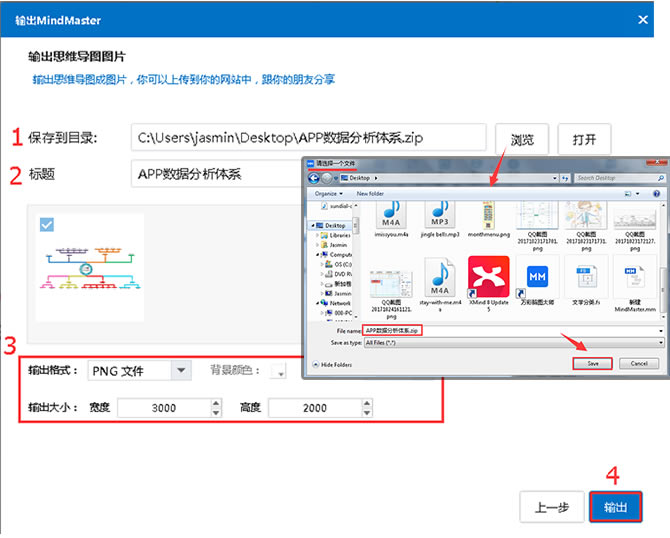The width and height of the screenshot is (670, 538).
Task: Click 上一步 (Previous) button
Action: point(552,507)
